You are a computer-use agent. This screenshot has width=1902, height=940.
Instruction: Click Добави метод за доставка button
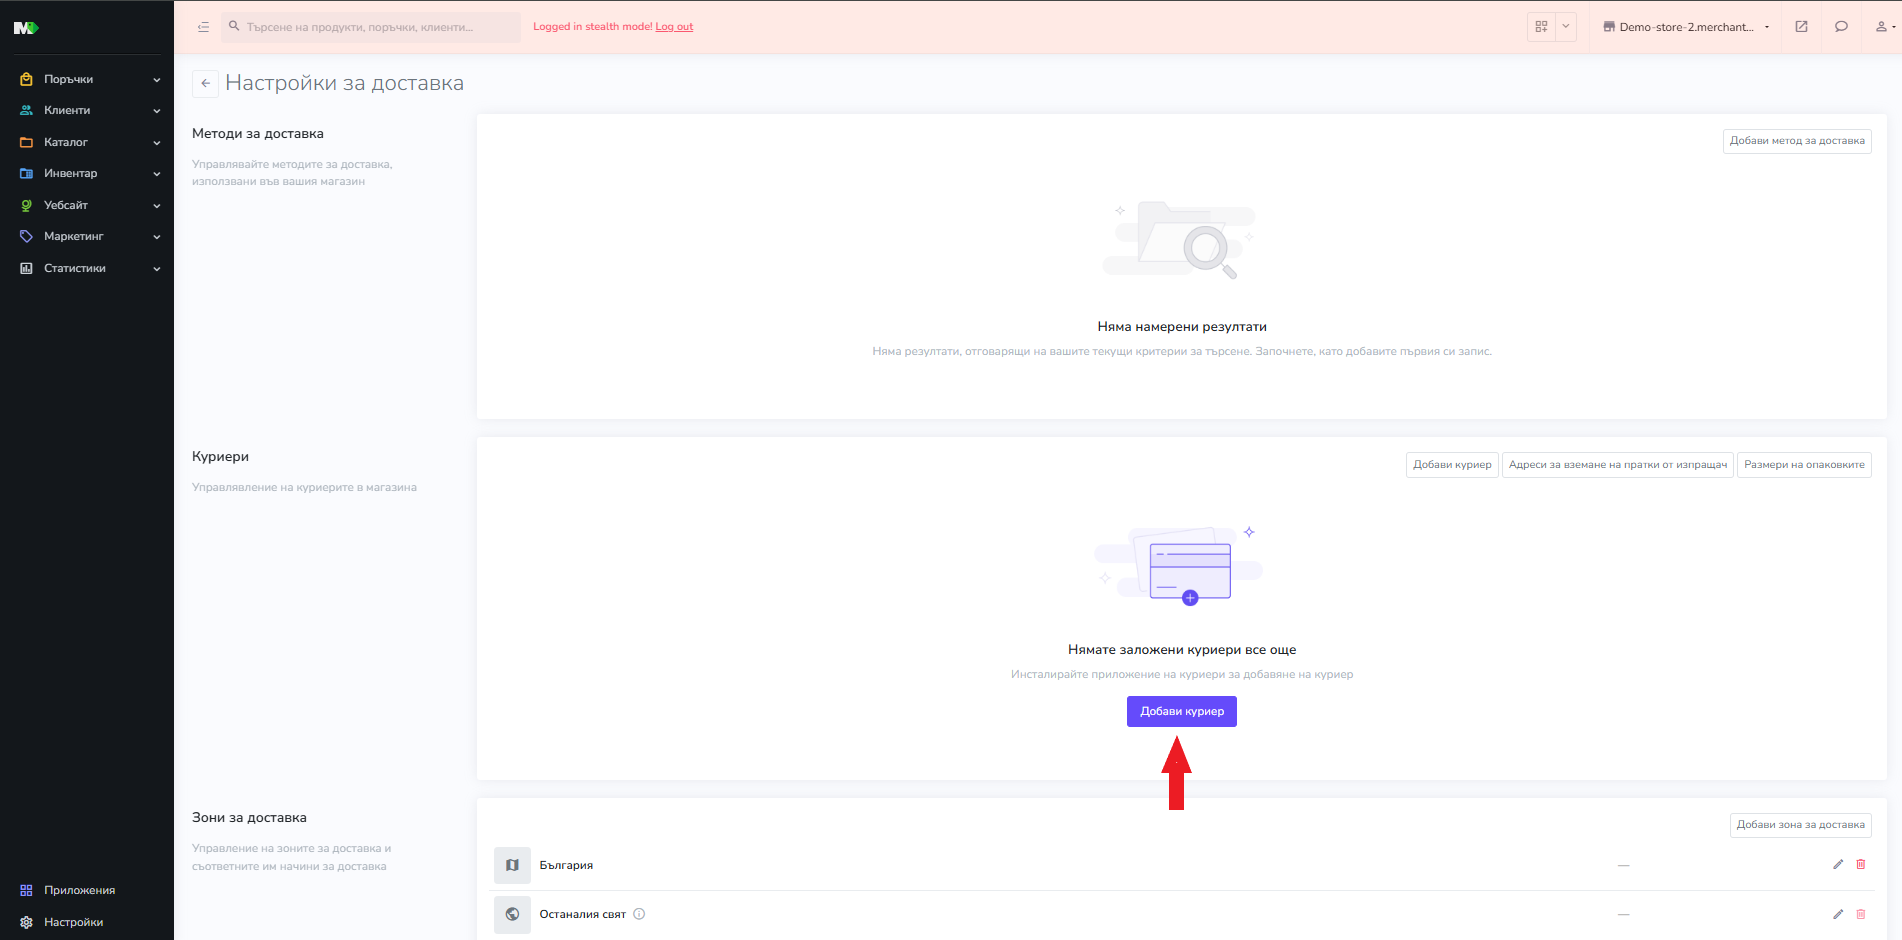click(1796, 141)
